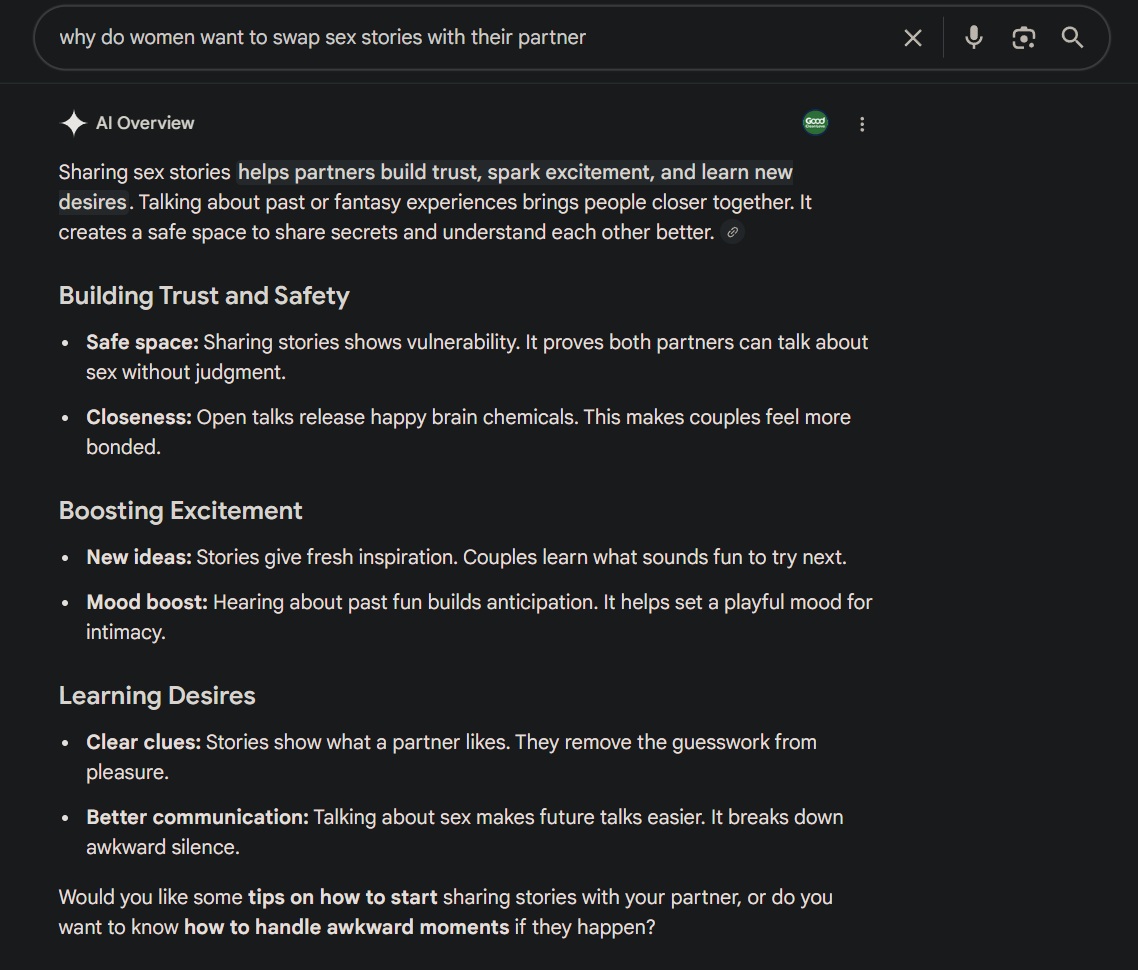Clear the search query with X icon

[913, 38]
